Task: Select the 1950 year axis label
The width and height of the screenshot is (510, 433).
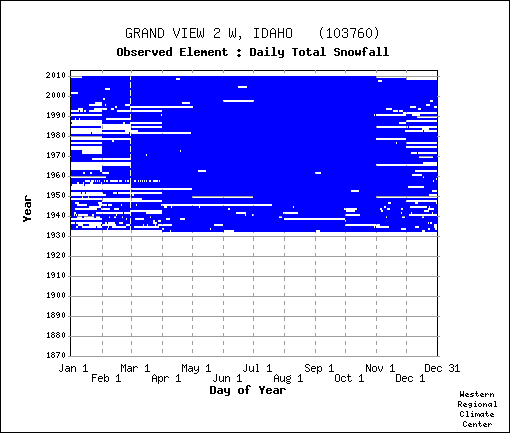Action: tap(56, 196)
